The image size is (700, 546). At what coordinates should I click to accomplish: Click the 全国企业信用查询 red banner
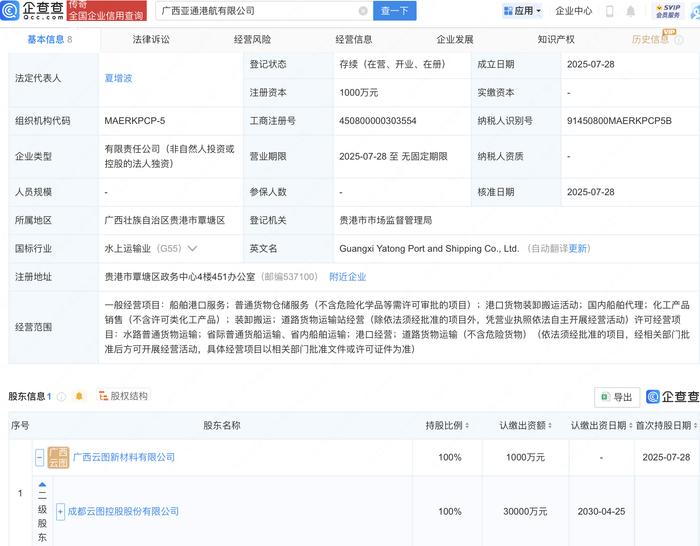106,11
